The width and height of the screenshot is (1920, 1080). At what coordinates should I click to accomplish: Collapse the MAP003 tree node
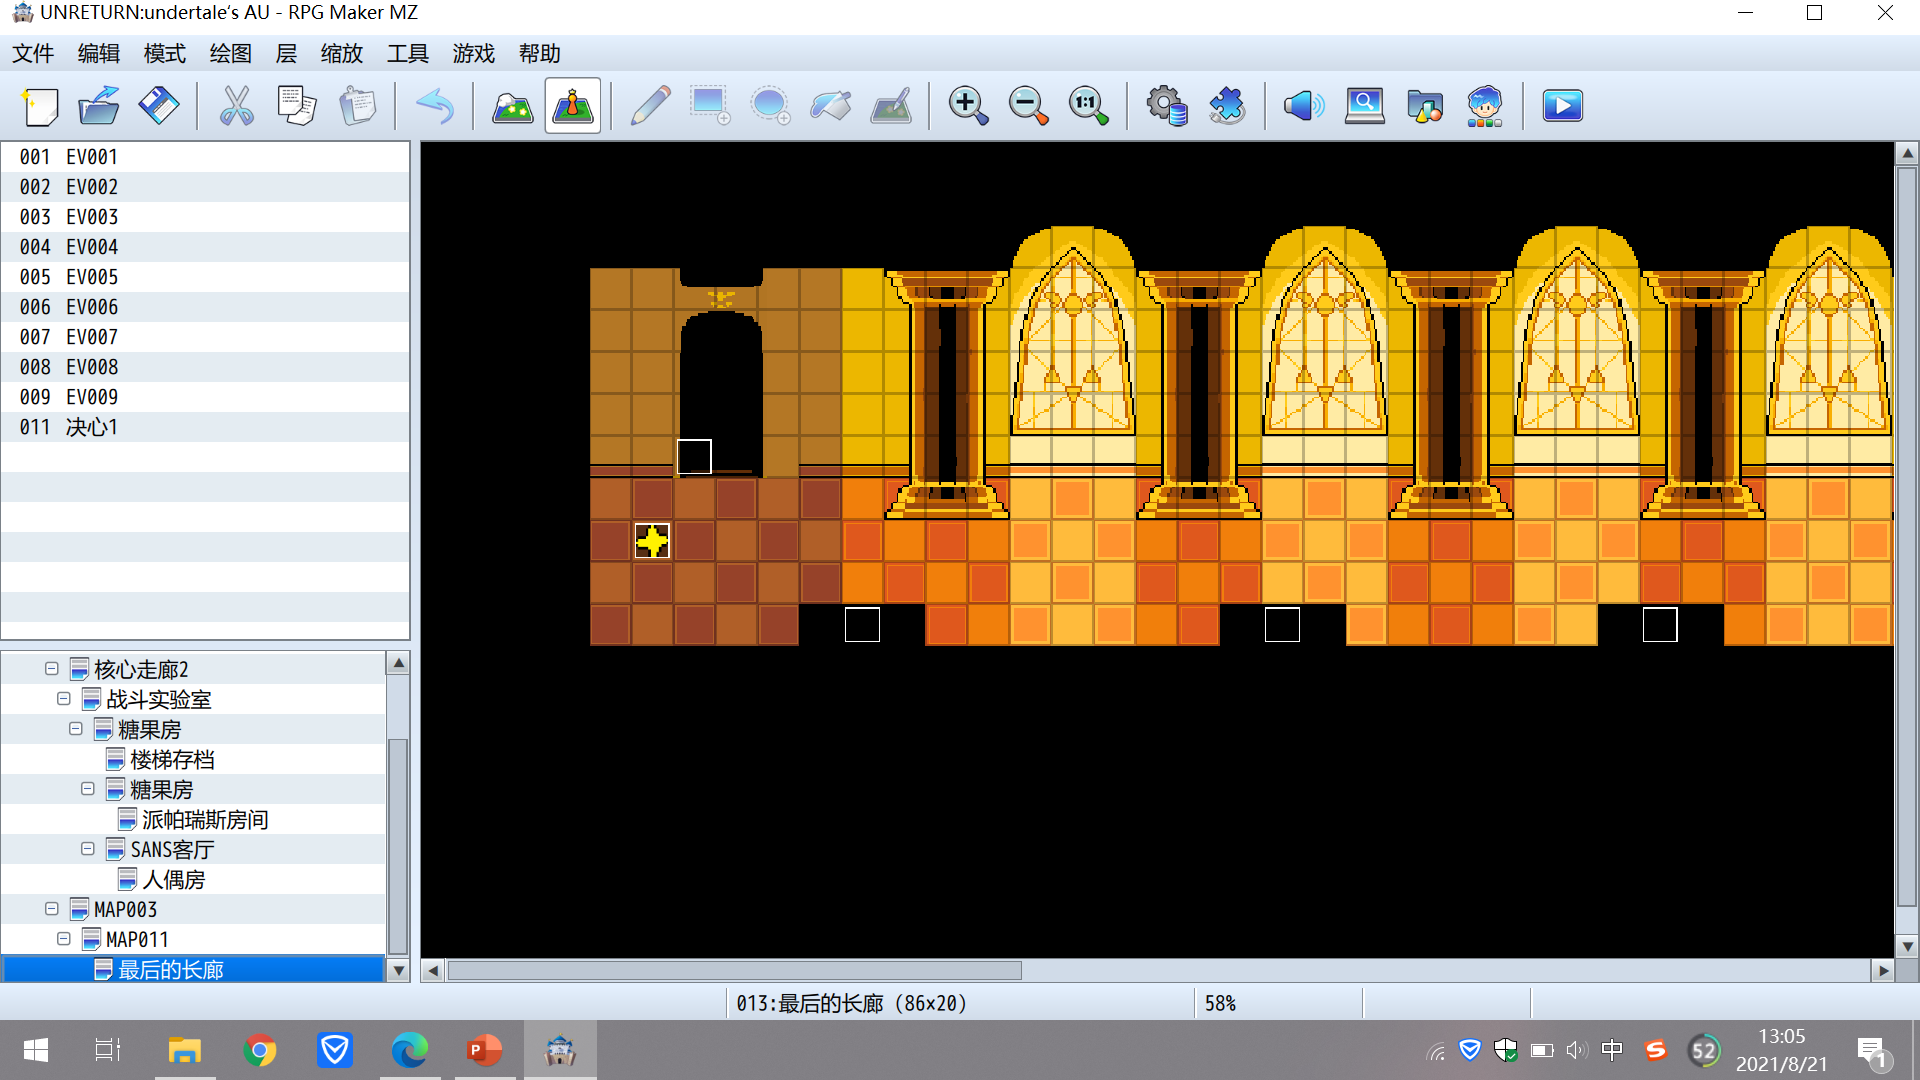pyautogui.click(x=52, y=909)
